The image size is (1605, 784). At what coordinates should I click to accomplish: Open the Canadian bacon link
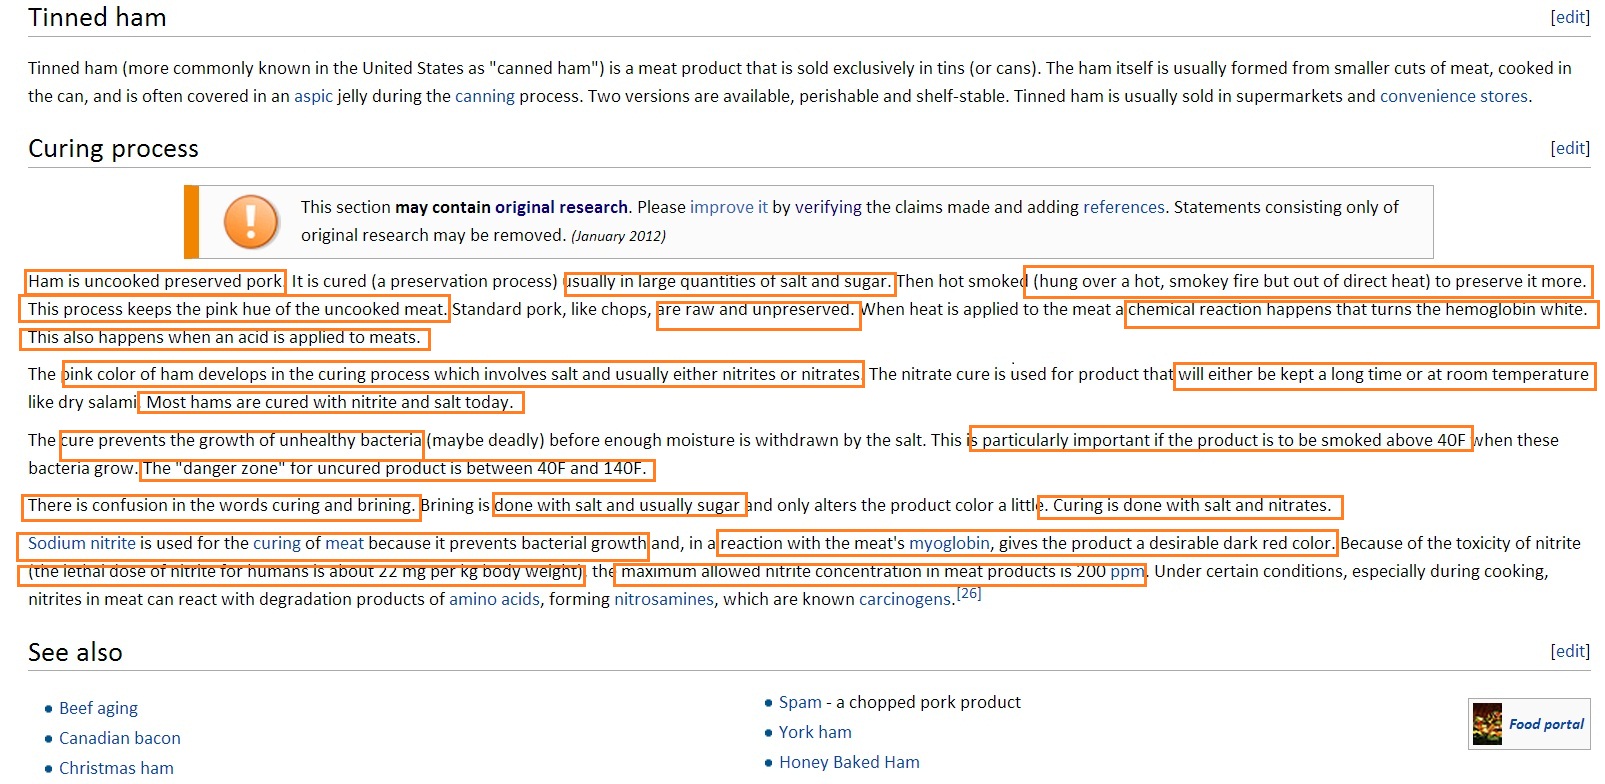119,738
